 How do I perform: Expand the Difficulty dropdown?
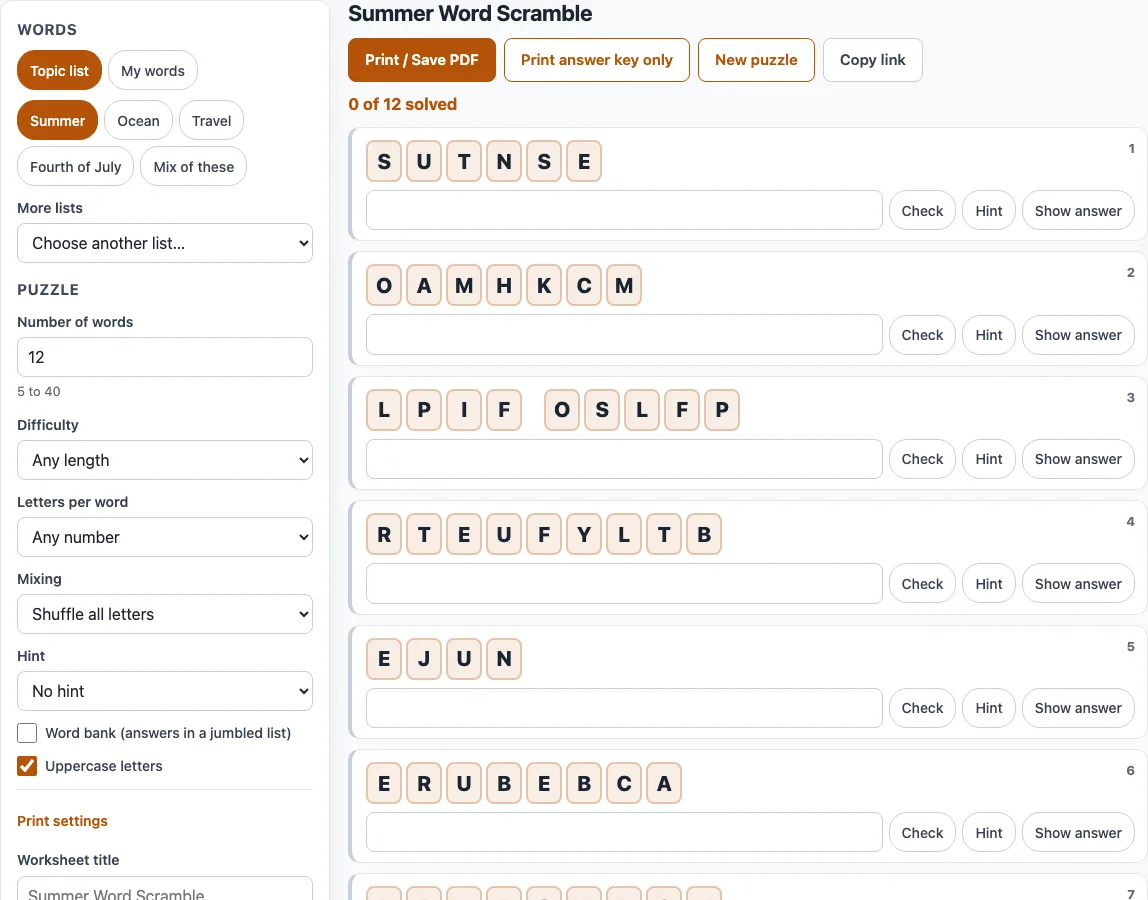165,460
